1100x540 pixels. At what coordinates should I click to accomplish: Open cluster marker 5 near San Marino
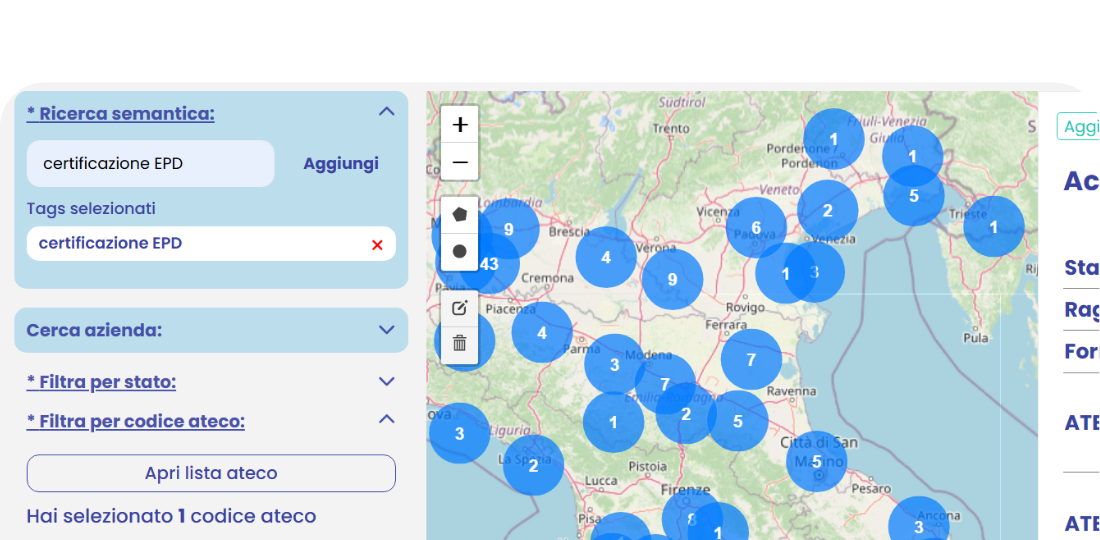click(x=817, y=461)
